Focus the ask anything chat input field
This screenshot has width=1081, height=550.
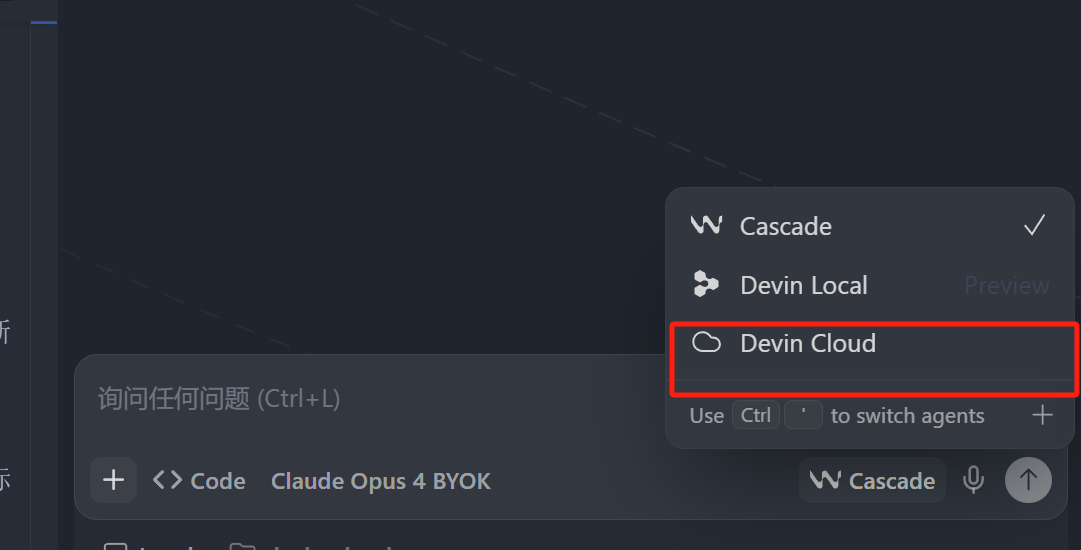tap(372, 398)
